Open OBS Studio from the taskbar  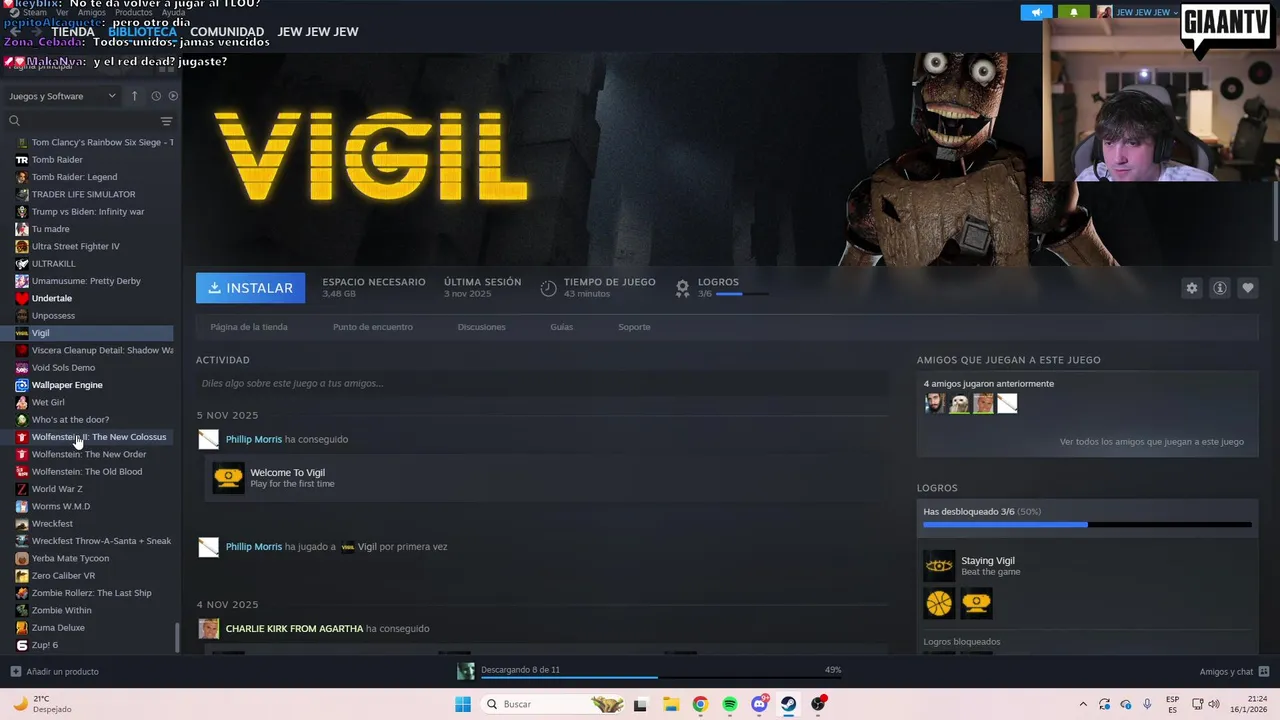[819, 704]
